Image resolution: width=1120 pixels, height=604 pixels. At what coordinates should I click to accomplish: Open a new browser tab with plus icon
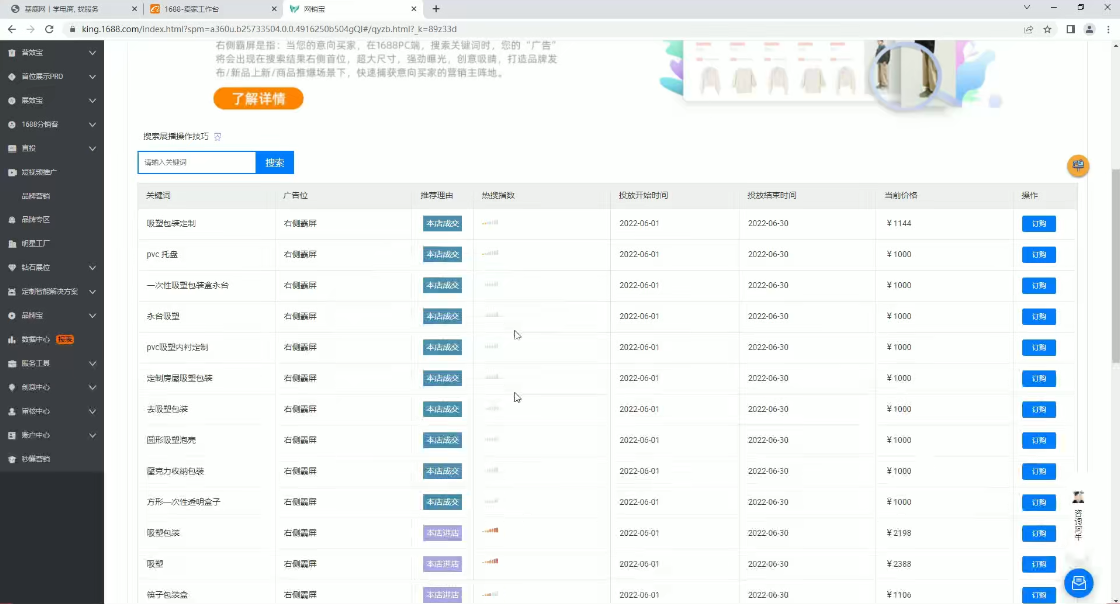[435, 9]
